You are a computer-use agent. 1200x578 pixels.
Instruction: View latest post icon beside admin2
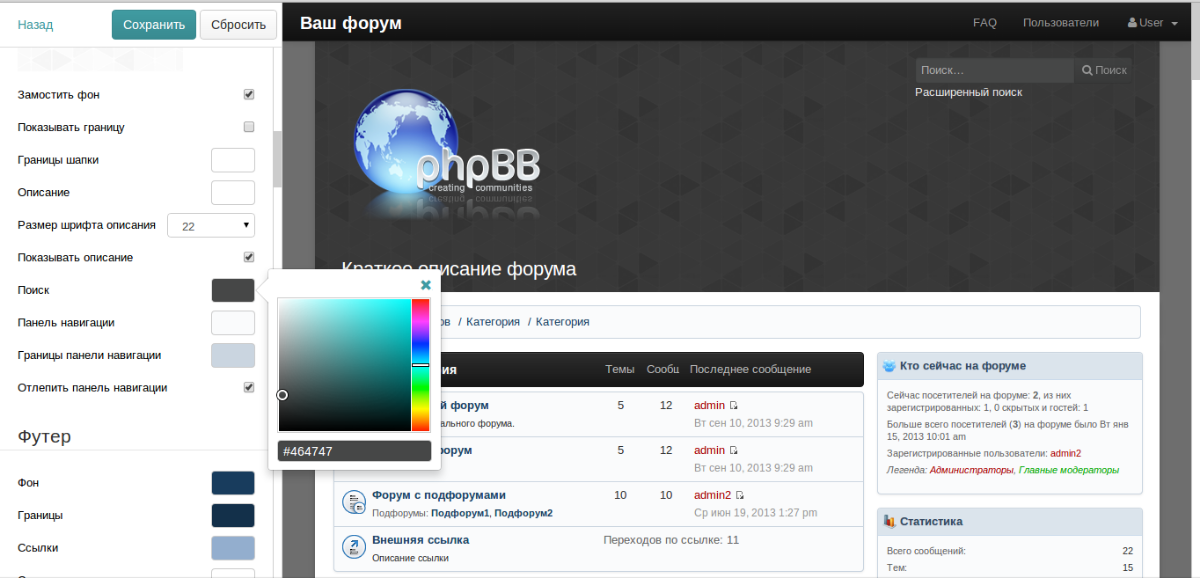click(x=741, y=495)
